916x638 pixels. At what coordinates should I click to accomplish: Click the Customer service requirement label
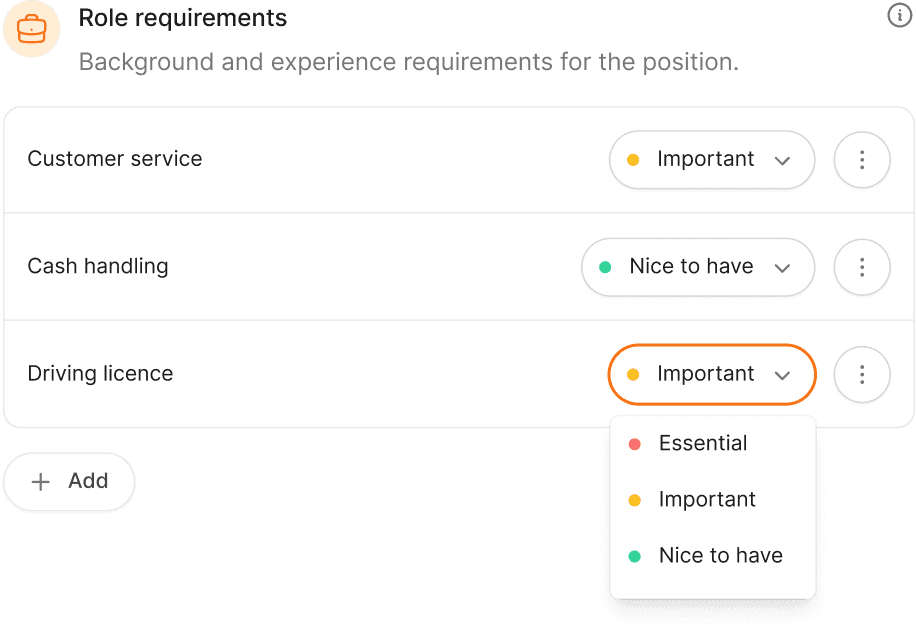115,159
